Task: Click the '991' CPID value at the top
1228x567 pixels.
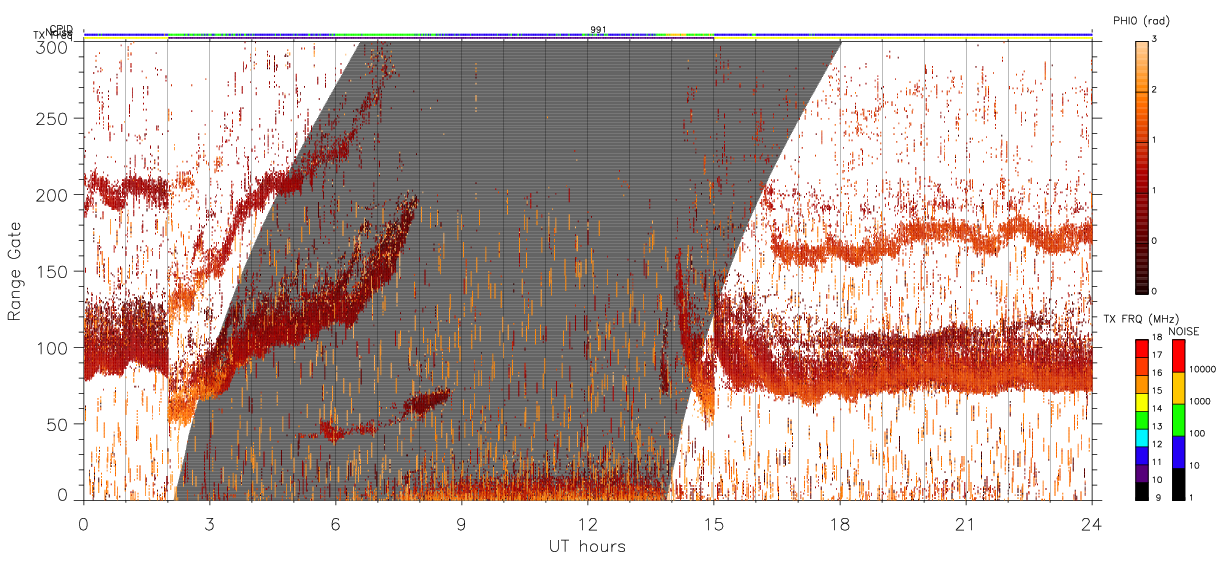Action: point(598,30)
